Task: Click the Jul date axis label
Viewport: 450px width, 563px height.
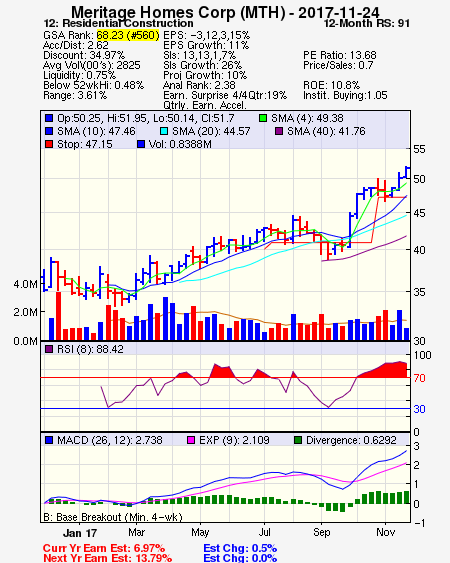Action: coord(264,532)
